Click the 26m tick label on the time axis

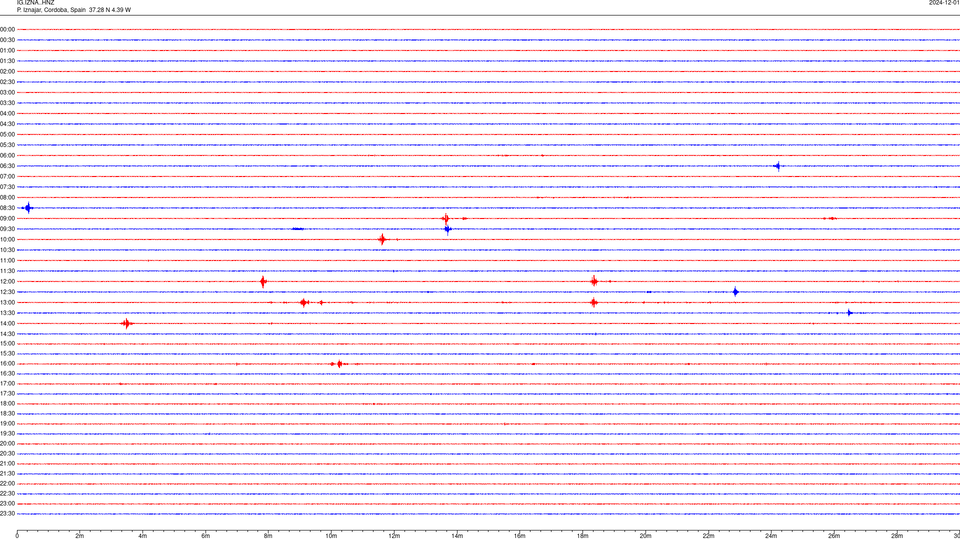tap(834, 536)
